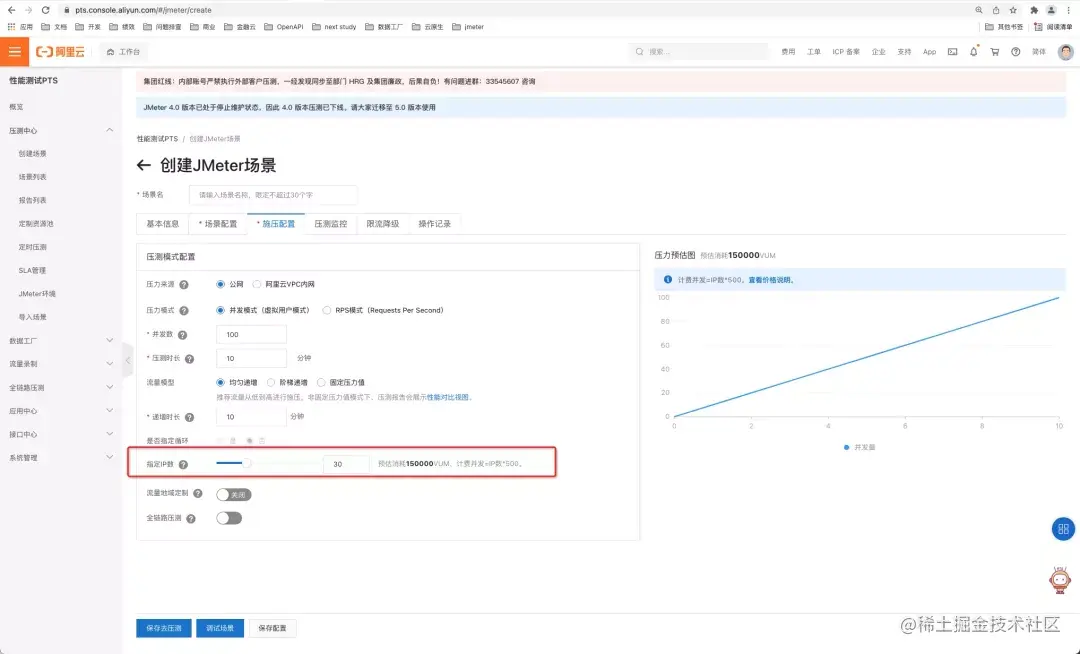
Task: Click the 场景名 input field
Action: click(x=273, y=195)
